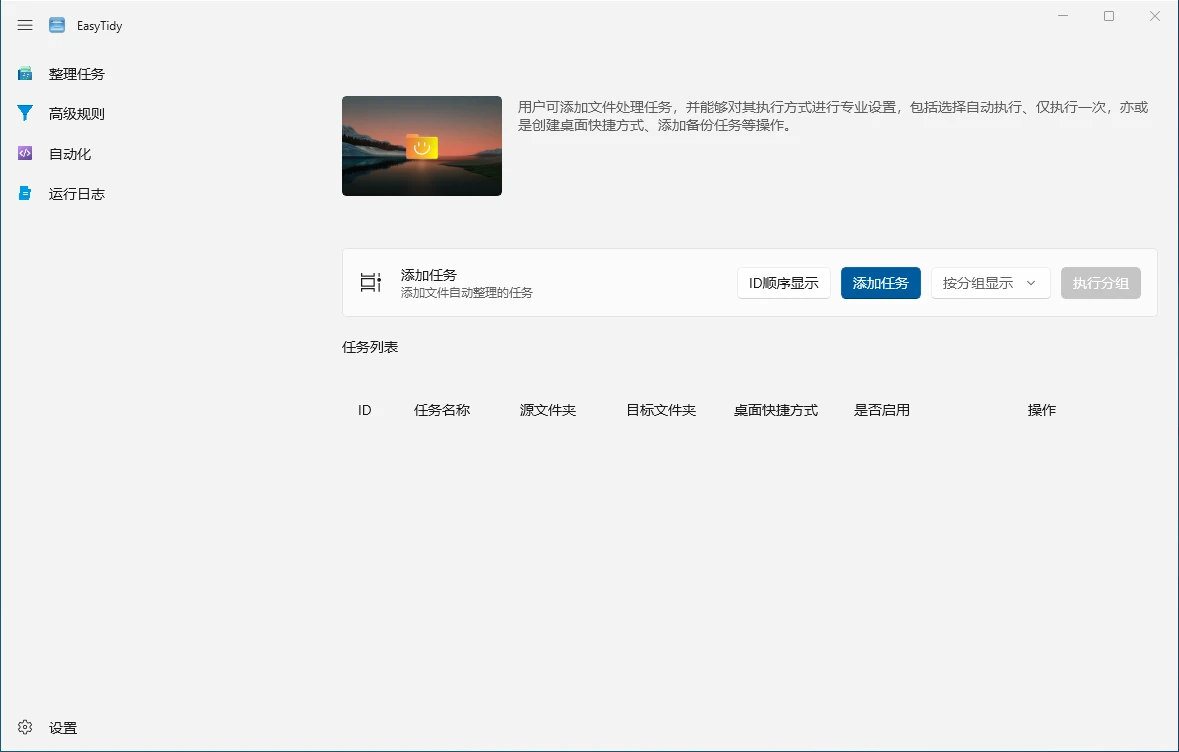Viewport: 1179px width, 752px height.
Task: Maximize the EasyTidy window
Action: [x=1109, y=16]
